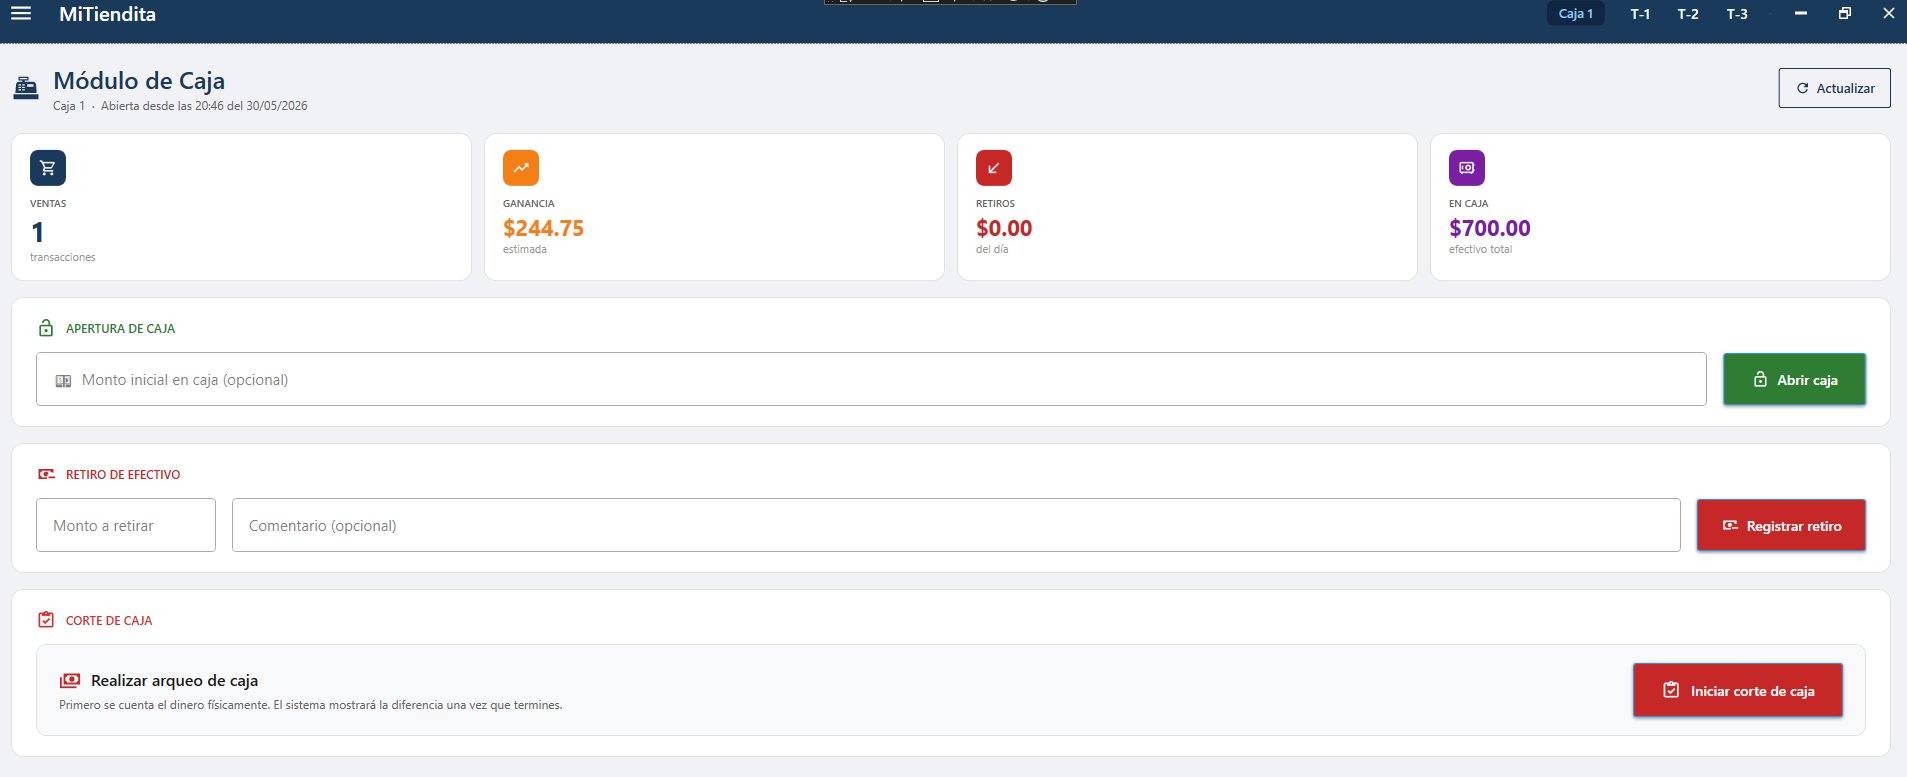Minimize the MiTiendita window
Viewport: 1907px width, 777px height.
[1801, 14]
